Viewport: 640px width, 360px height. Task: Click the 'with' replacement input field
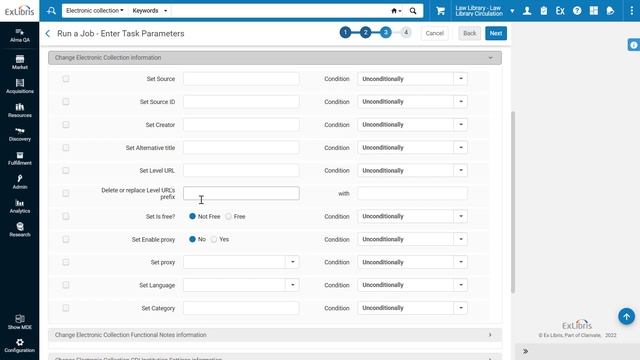[412, 193]
